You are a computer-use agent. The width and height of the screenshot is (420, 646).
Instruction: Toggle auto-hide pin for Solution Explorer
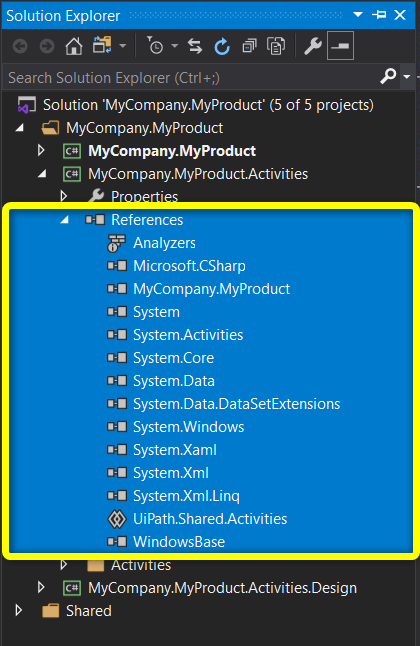point(379,15)
